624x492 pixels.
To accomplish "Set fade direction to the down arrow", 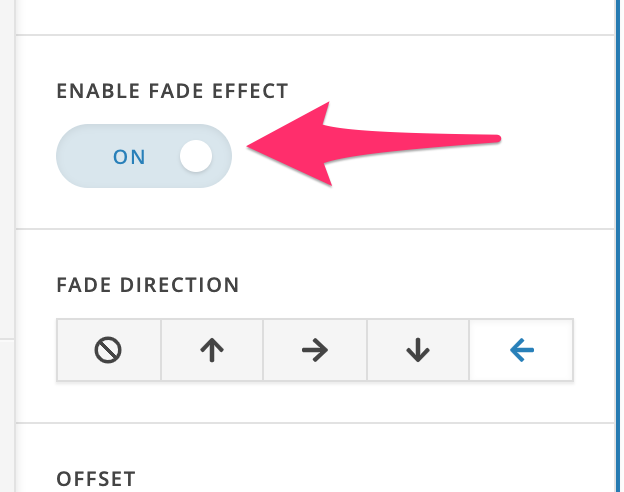I will click(x=418, y=350).
